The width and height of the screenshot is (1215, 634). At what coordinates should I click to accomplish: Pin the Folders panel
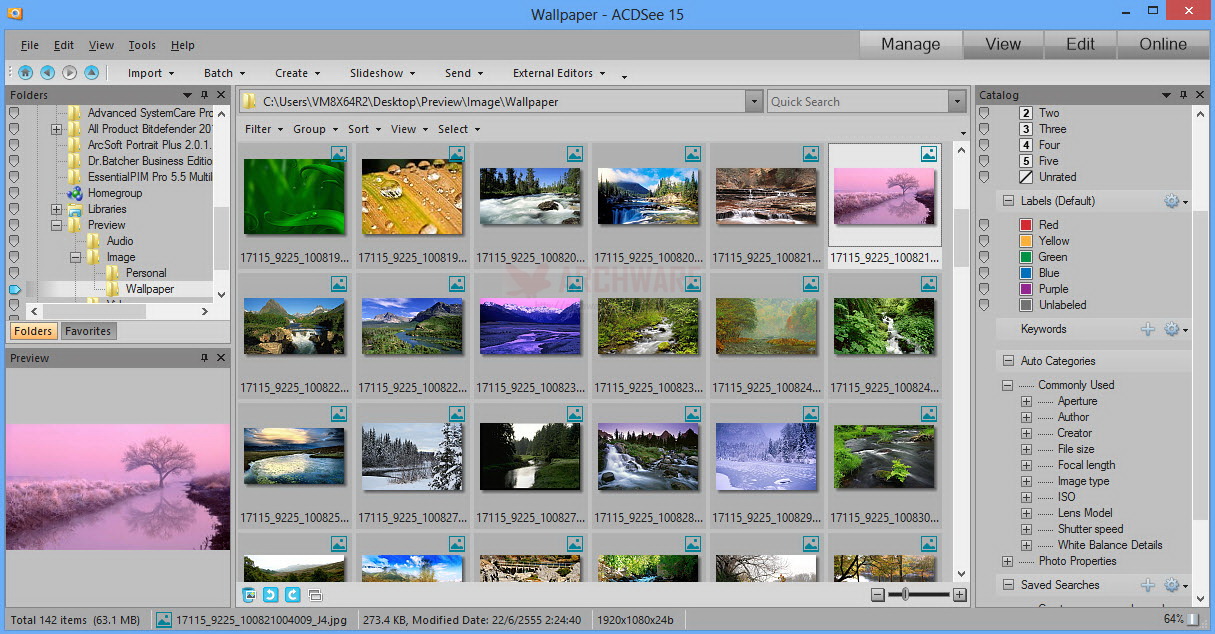click(x=206, y=95)
